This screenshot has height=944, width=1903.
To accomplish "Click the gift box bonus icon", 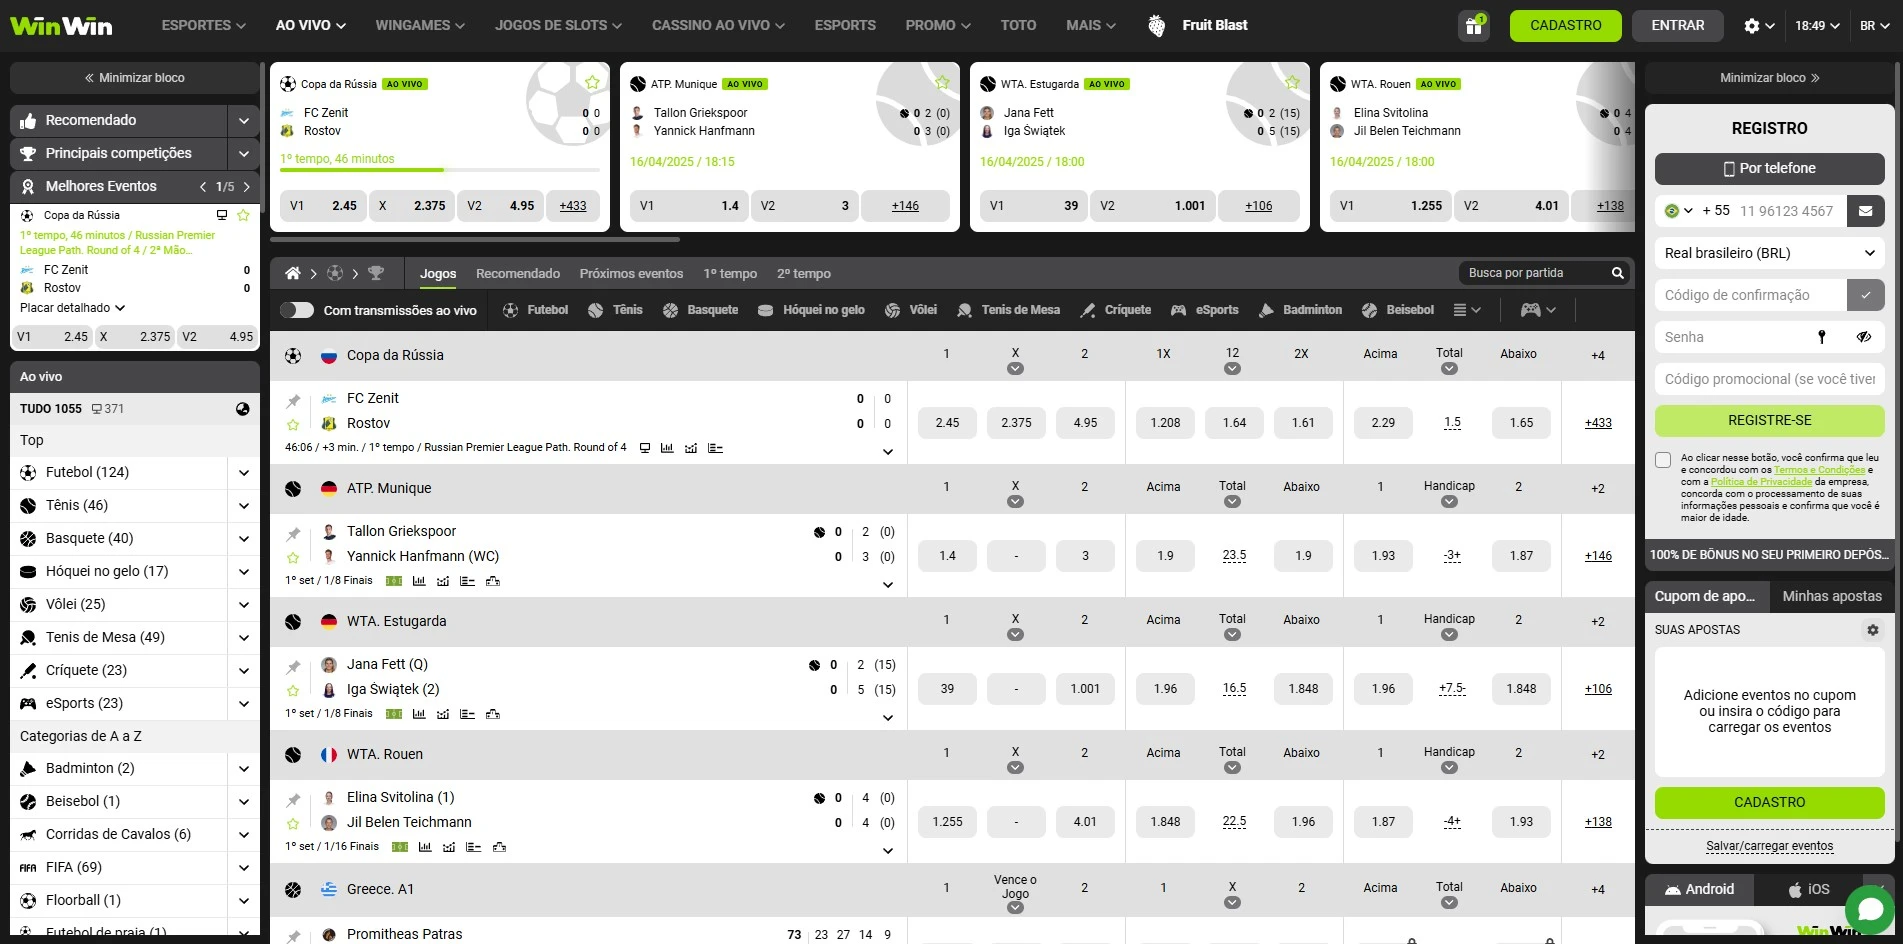I will [x=1473, y=26].
